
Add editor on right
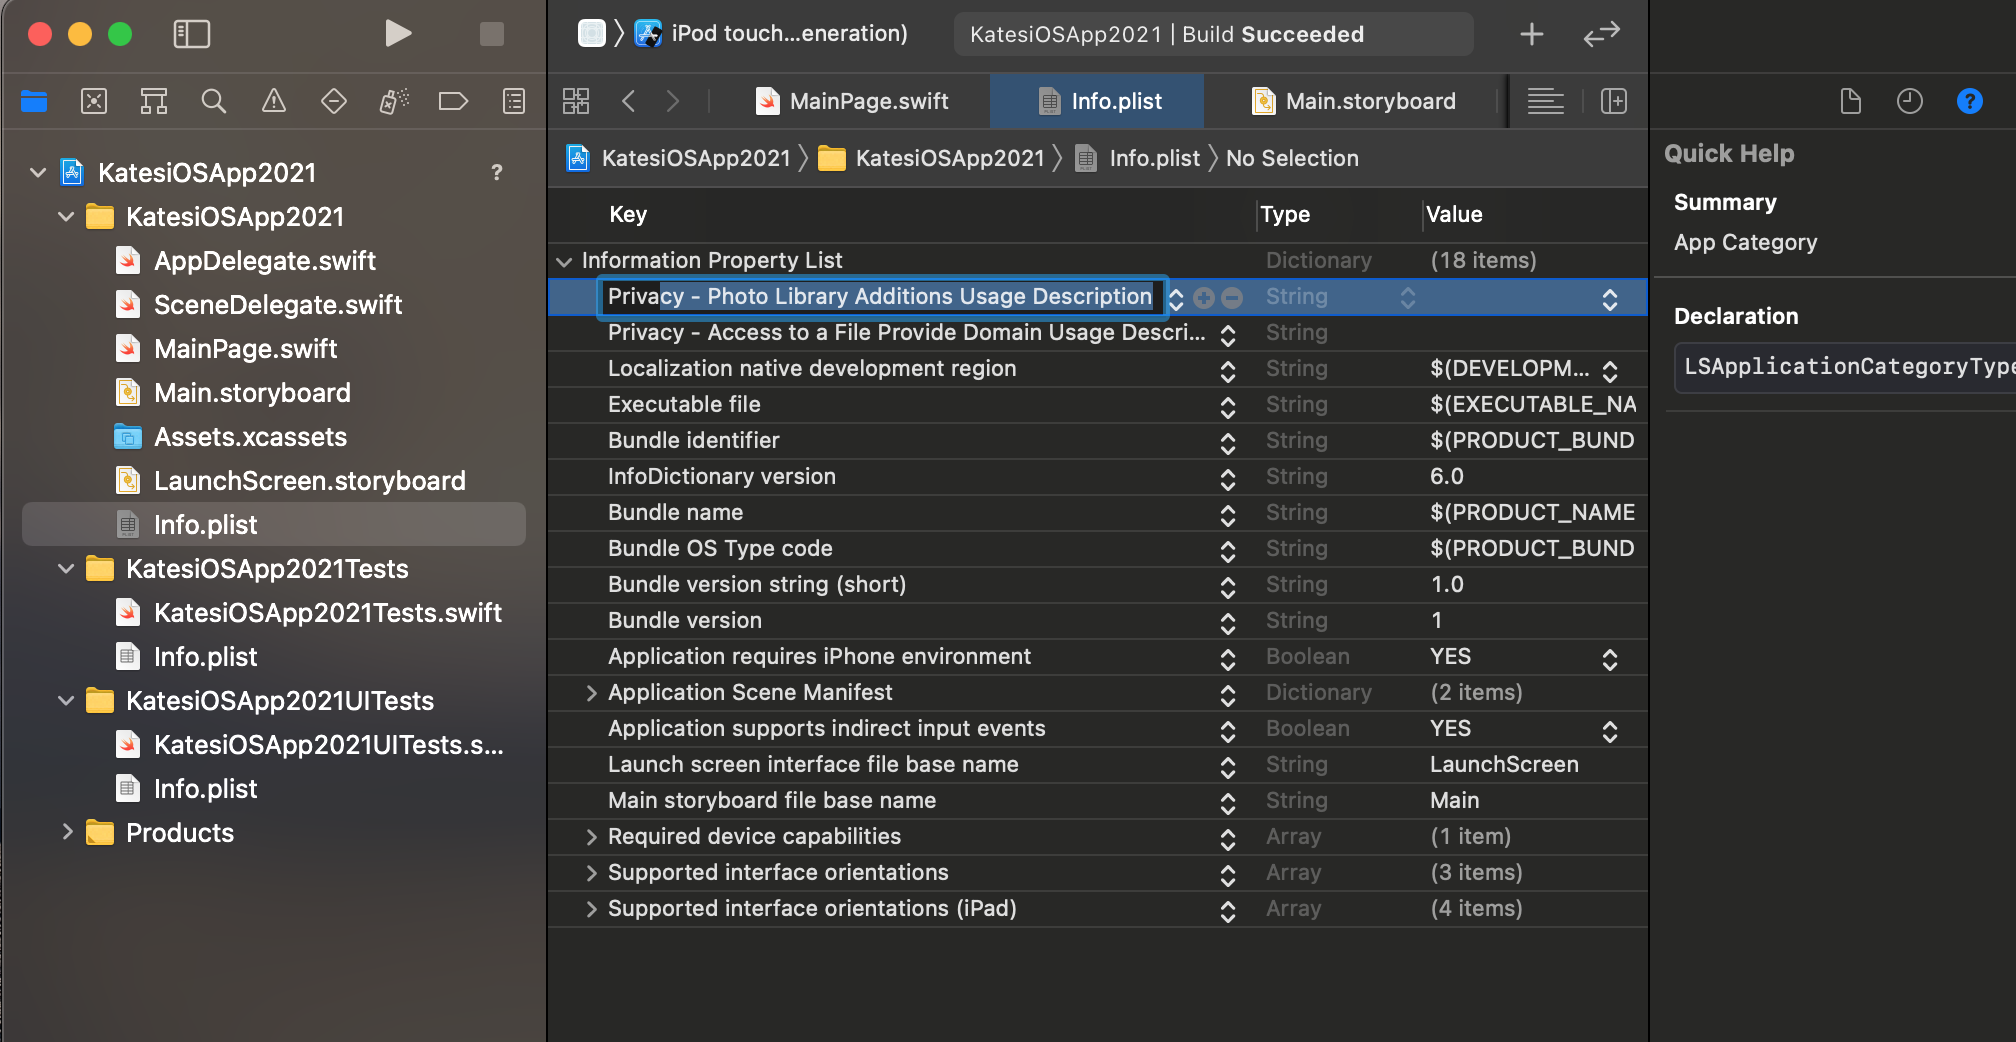1614,101
